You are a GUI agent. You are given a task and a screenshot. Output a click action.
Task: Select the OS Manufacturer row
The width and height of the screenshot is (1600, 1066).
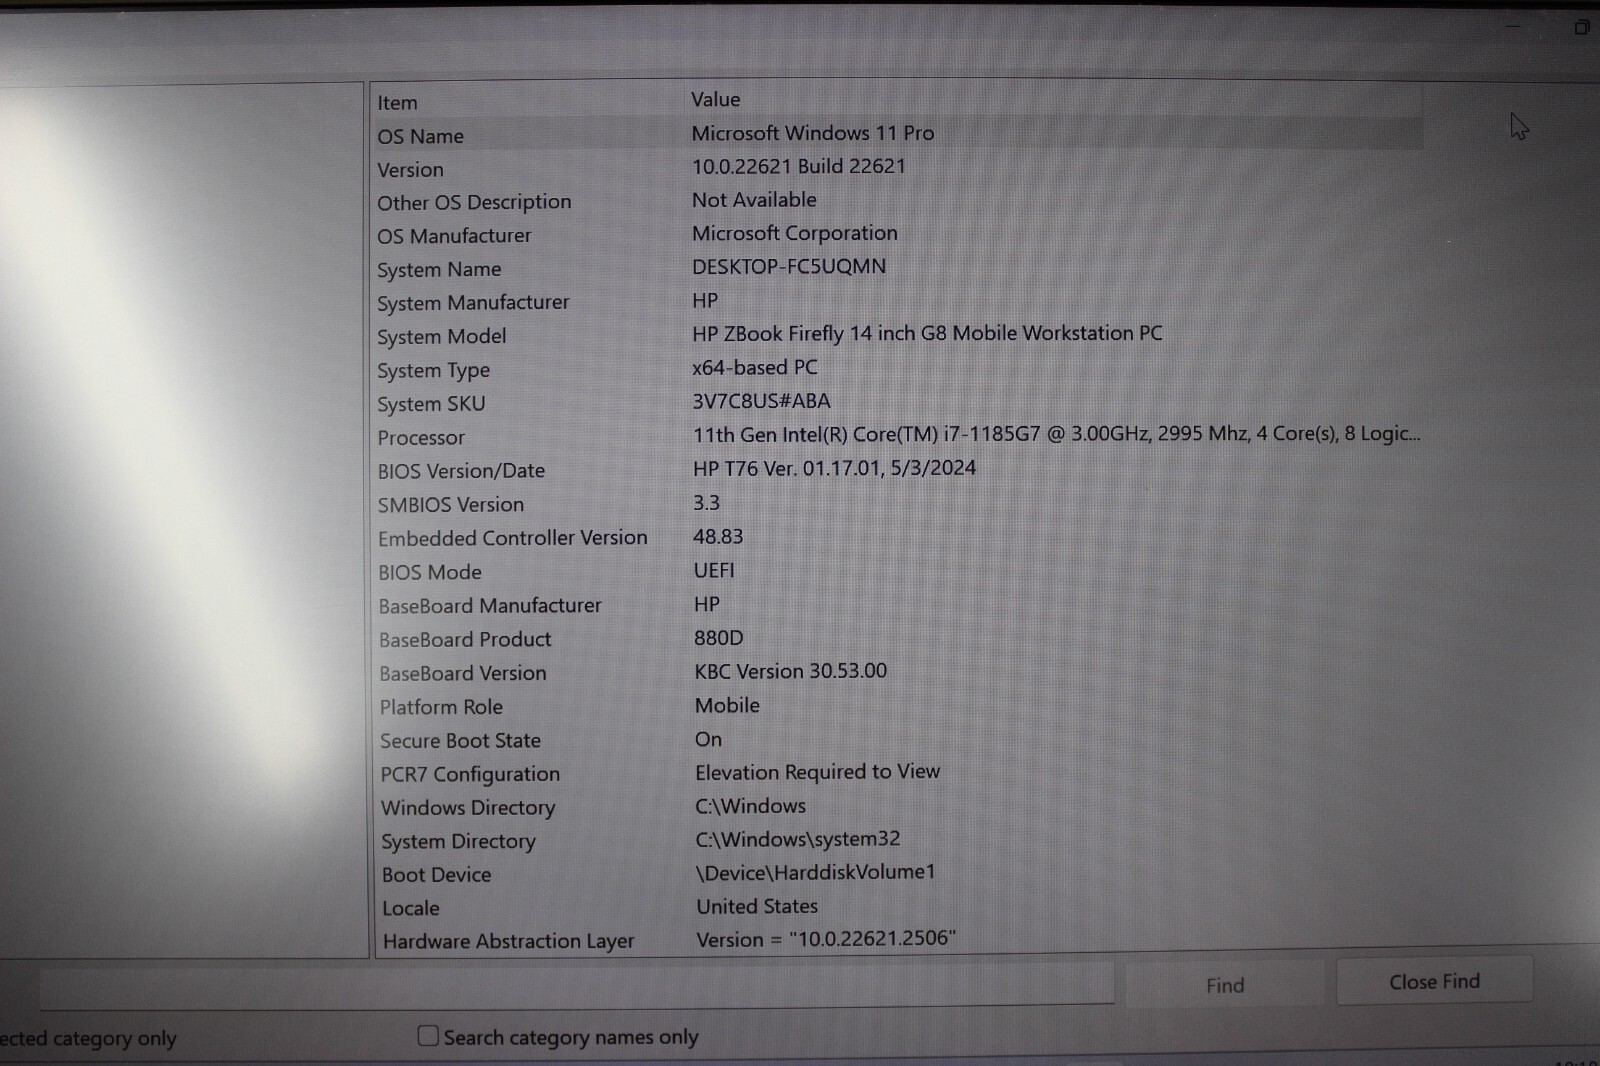[x=898, y=235]
